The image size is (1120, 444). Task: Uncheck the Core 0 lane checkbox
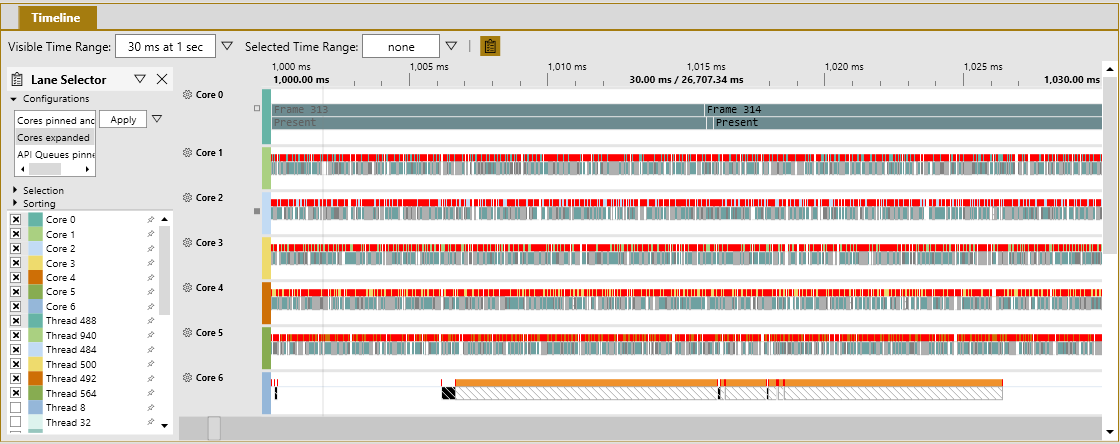click(16, 220)
